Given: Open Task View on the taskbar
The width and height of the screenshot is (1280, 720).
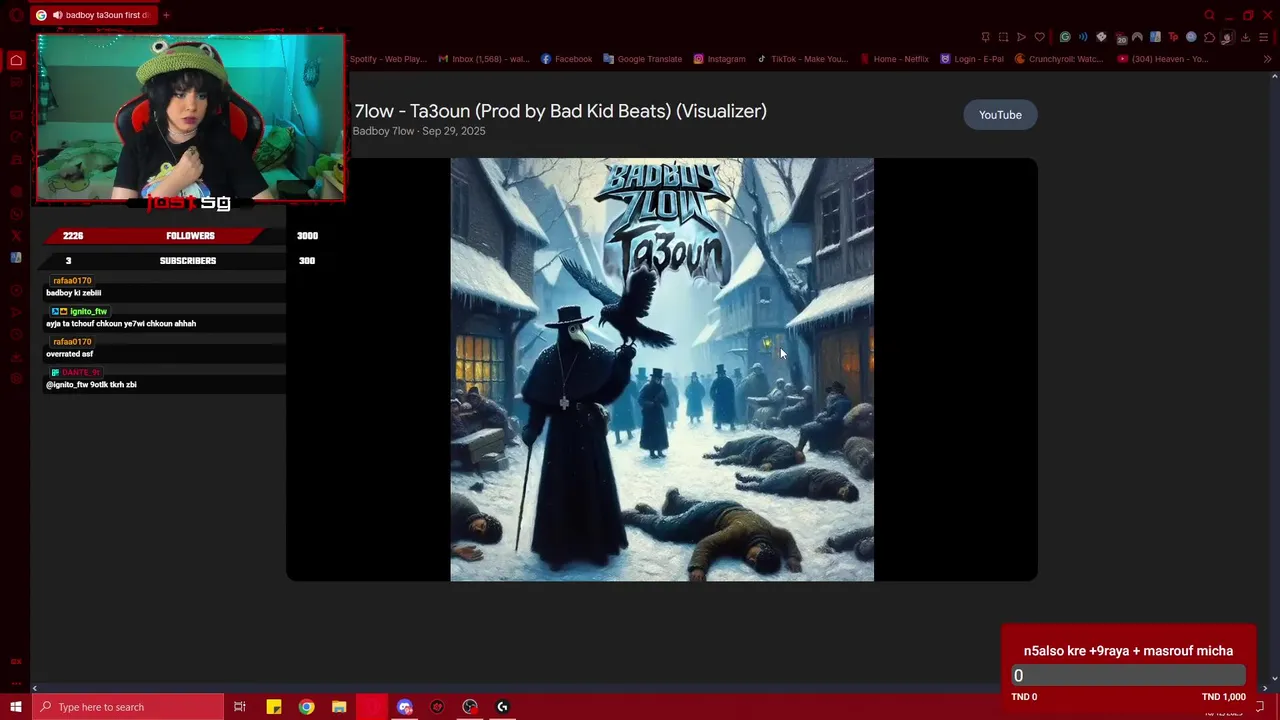Looking at the screenshot, I should 240,707.
